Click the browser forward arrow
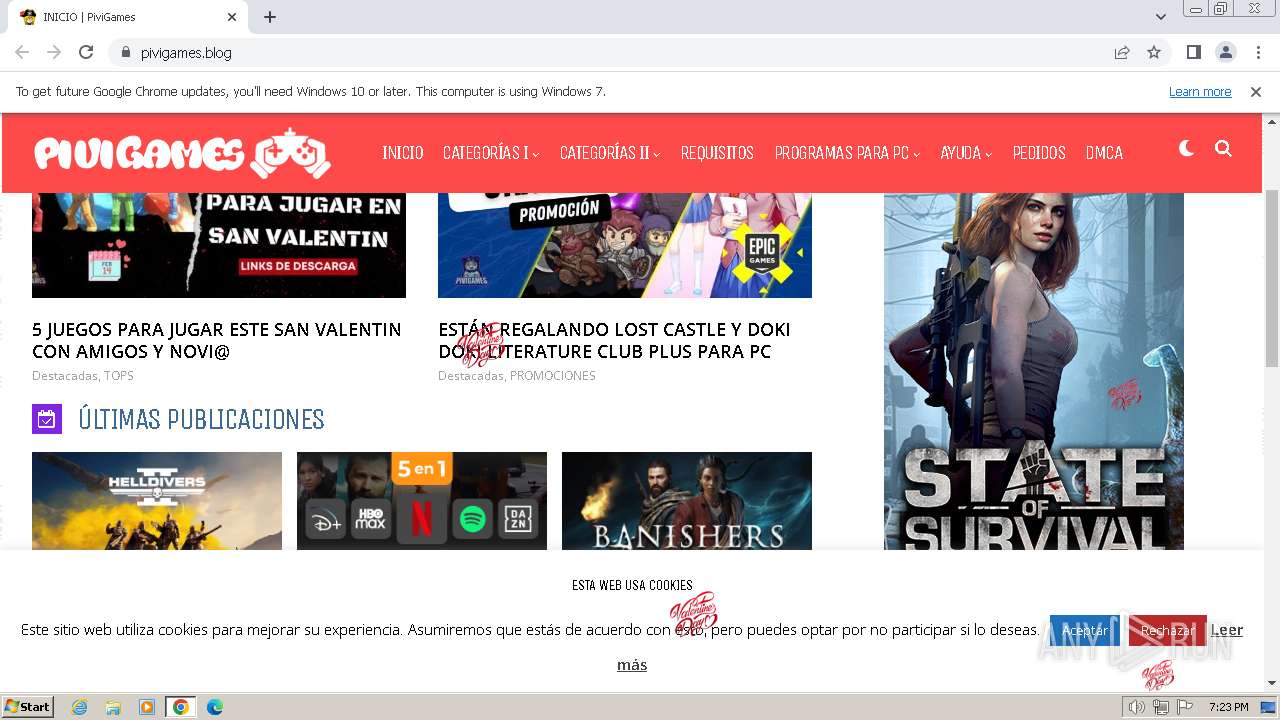This screenshot has width=1280, height=720. [54, 52]
